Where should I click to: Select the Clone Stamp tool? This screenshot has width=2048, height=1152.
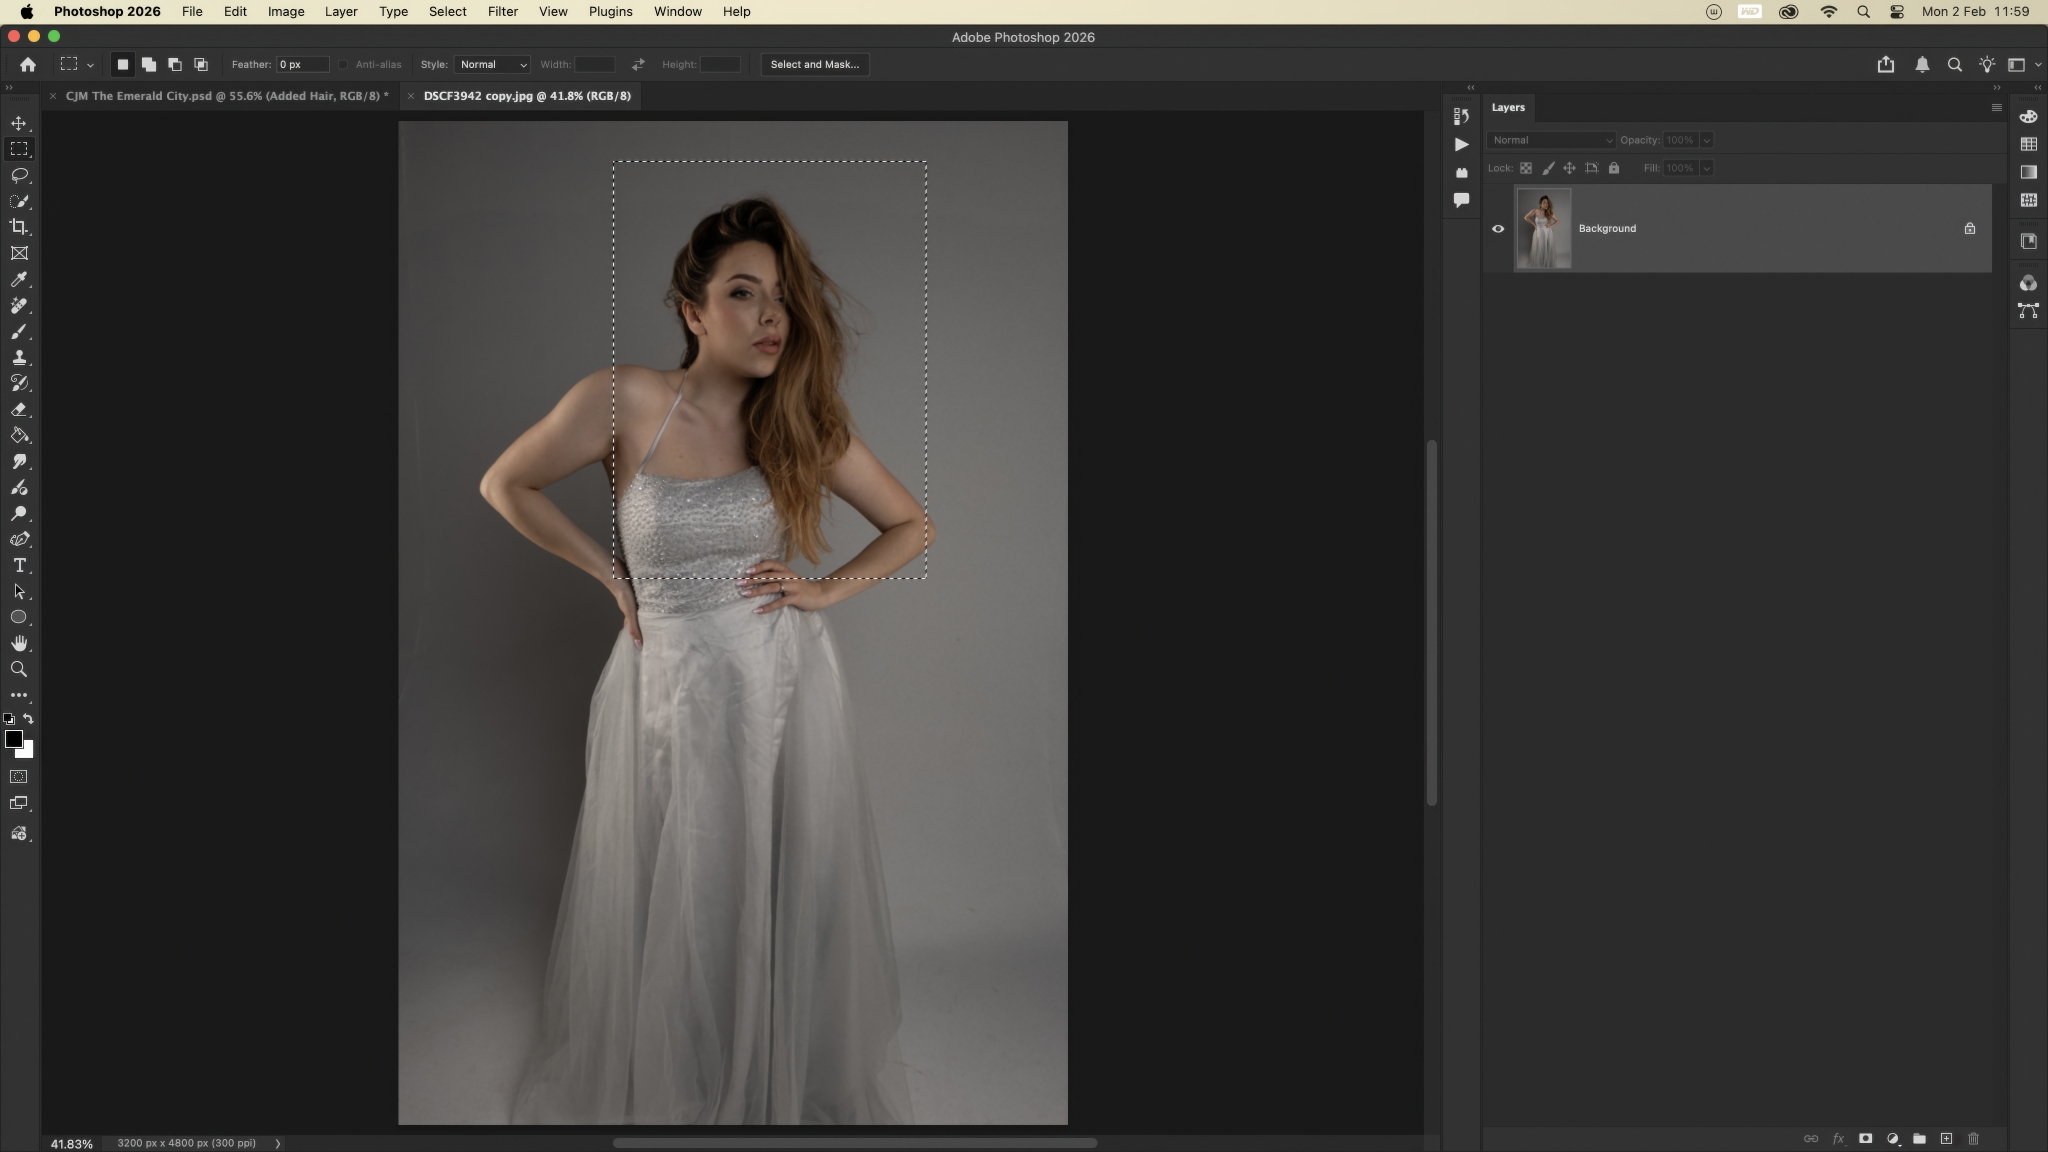(19, 357)
